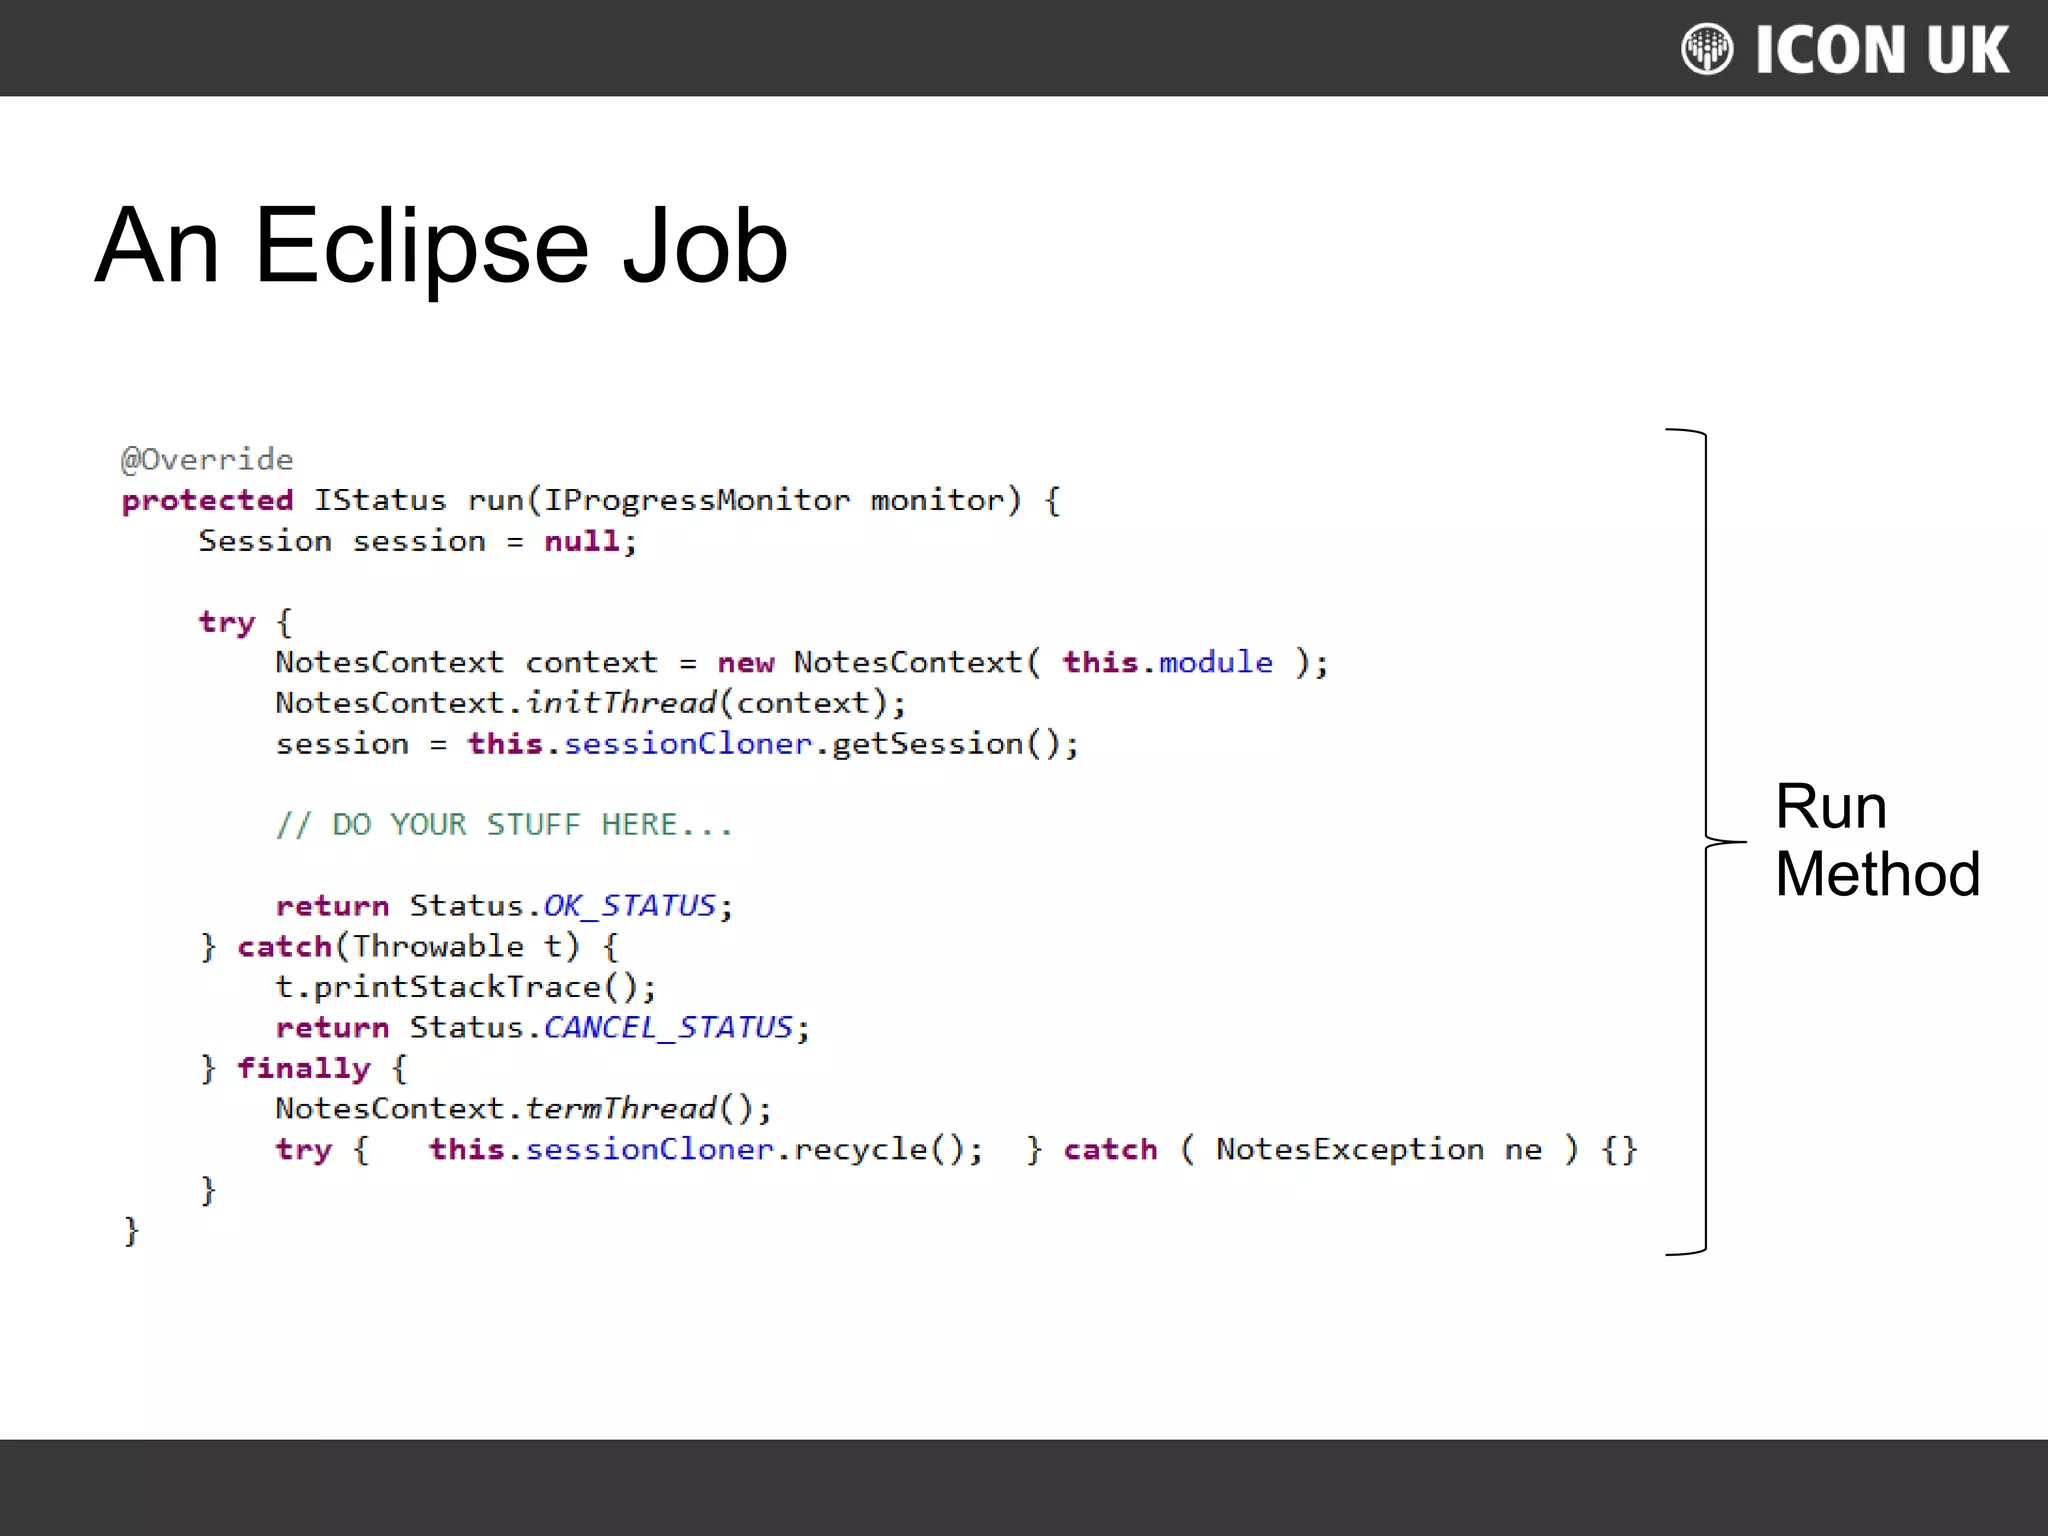Click the '// DO YOUR STUFF HERE...' comment

click(x=504, y=825)
